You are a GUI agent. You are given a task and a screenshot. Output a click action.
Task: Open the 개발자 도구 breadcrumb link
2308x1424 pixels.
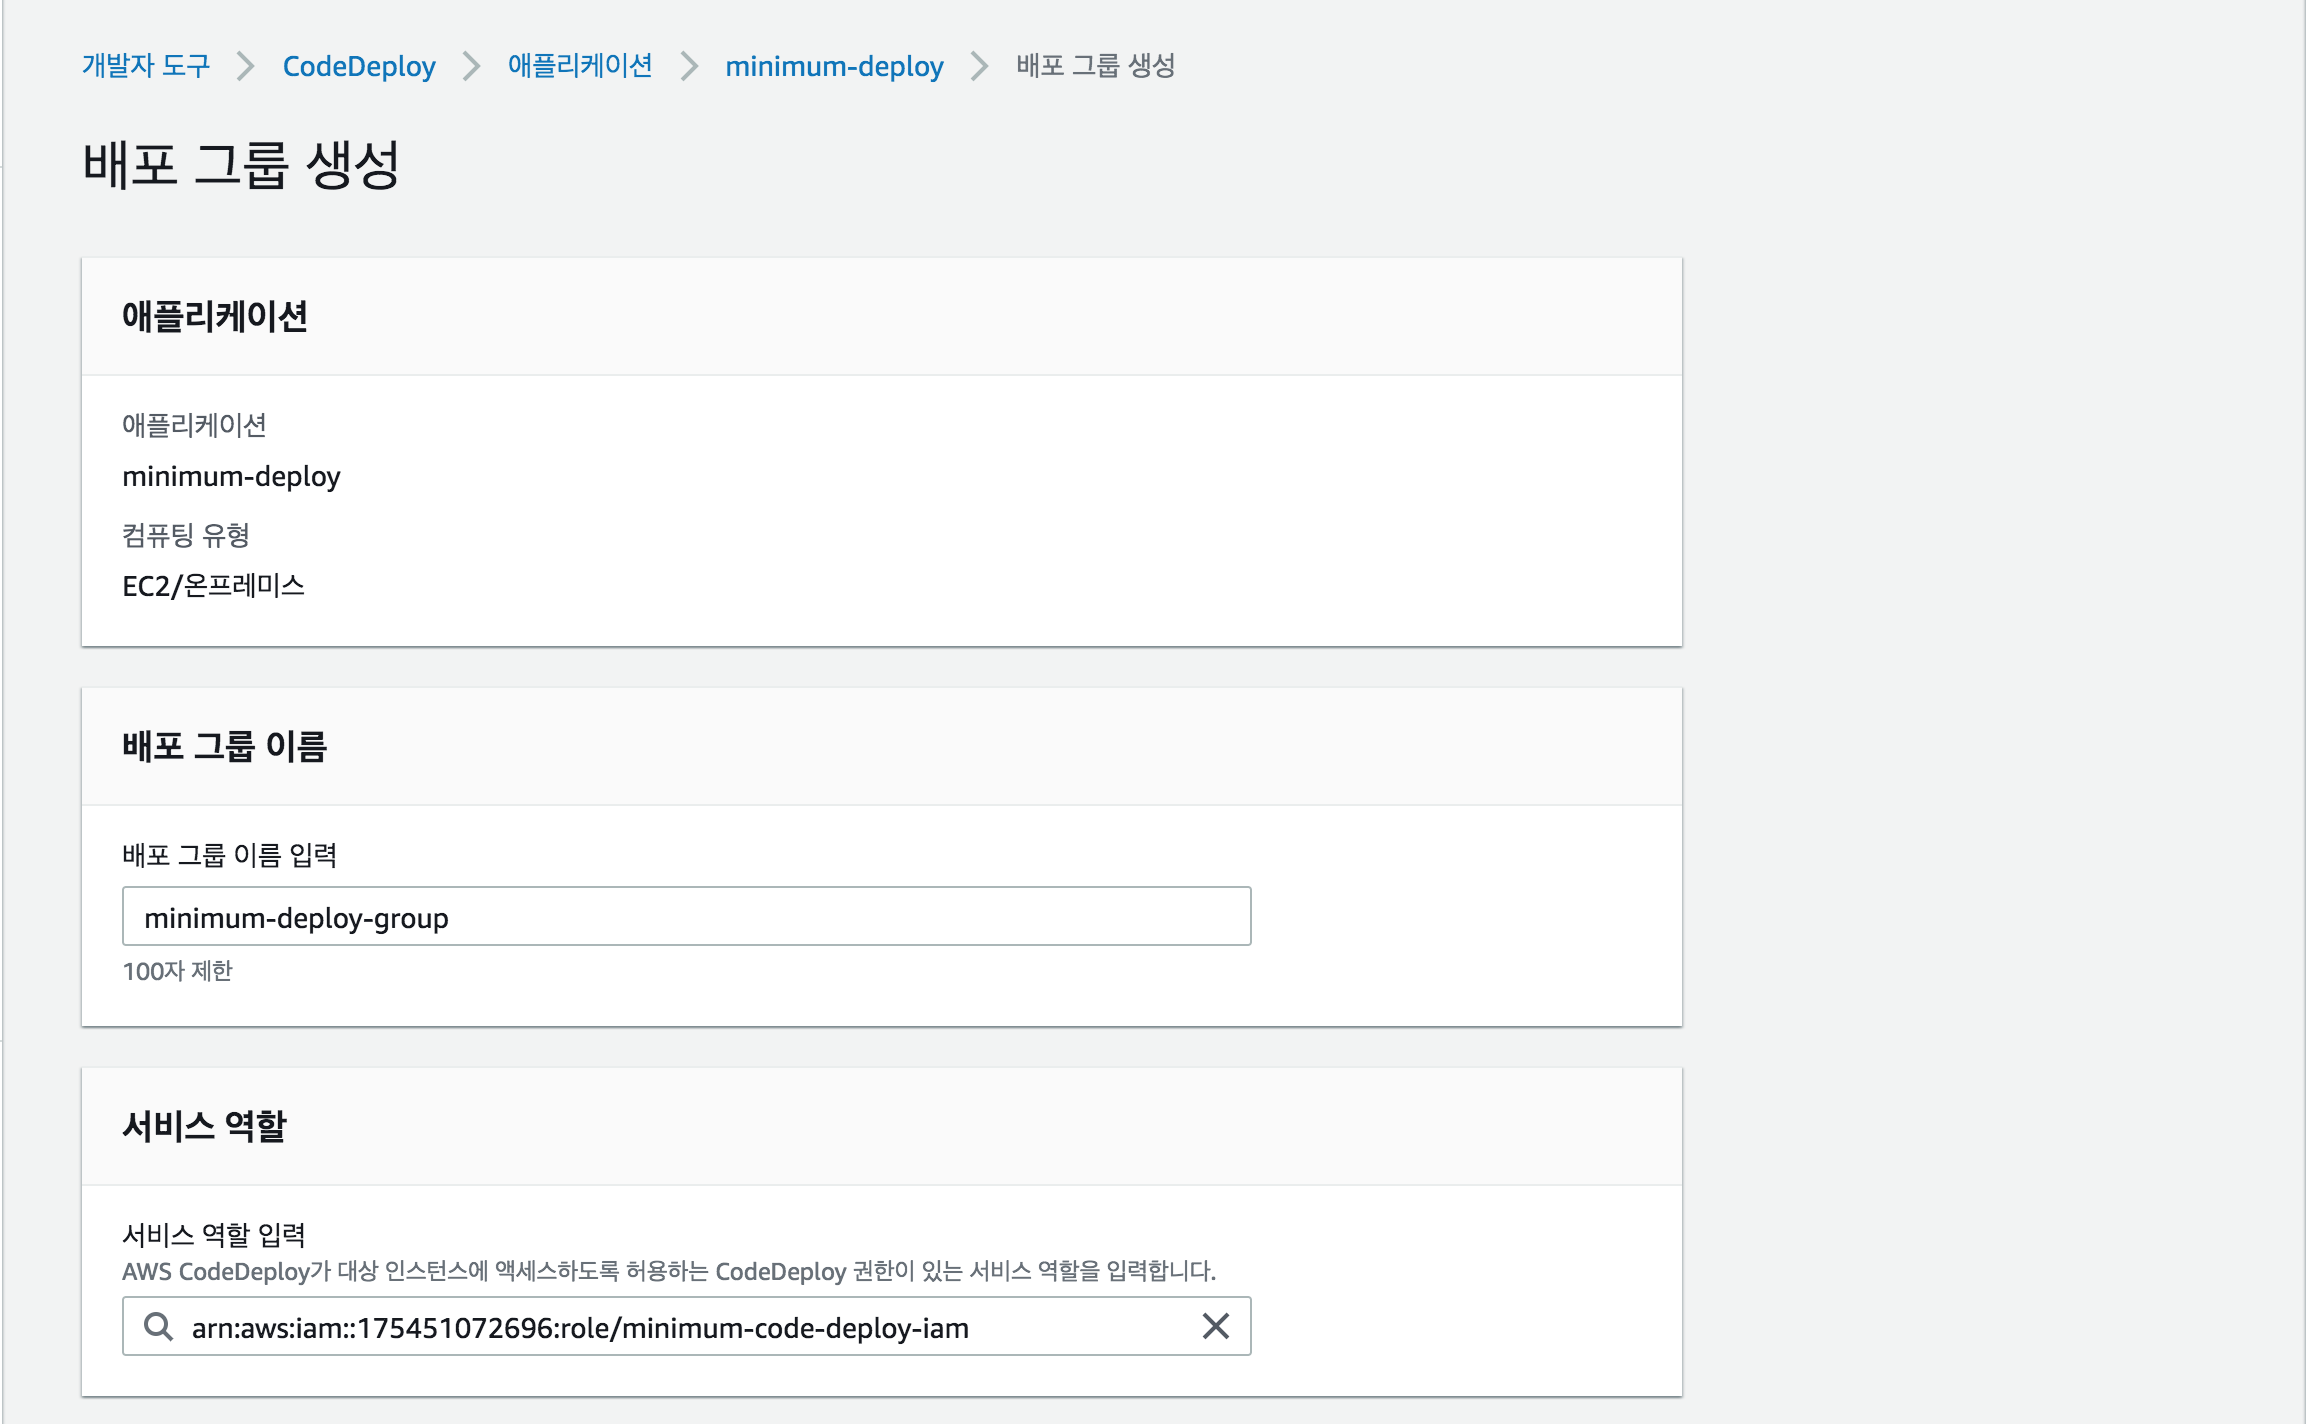pos(146,66)
